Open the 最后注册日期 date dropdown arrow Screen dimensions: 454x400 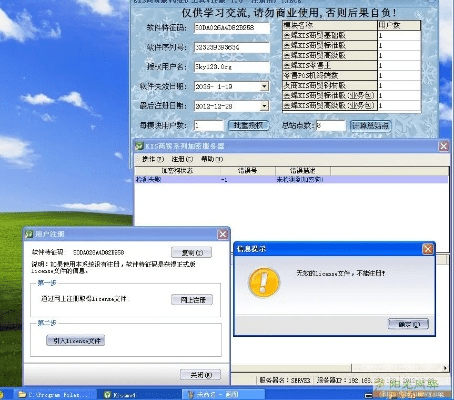coord(264,106)
